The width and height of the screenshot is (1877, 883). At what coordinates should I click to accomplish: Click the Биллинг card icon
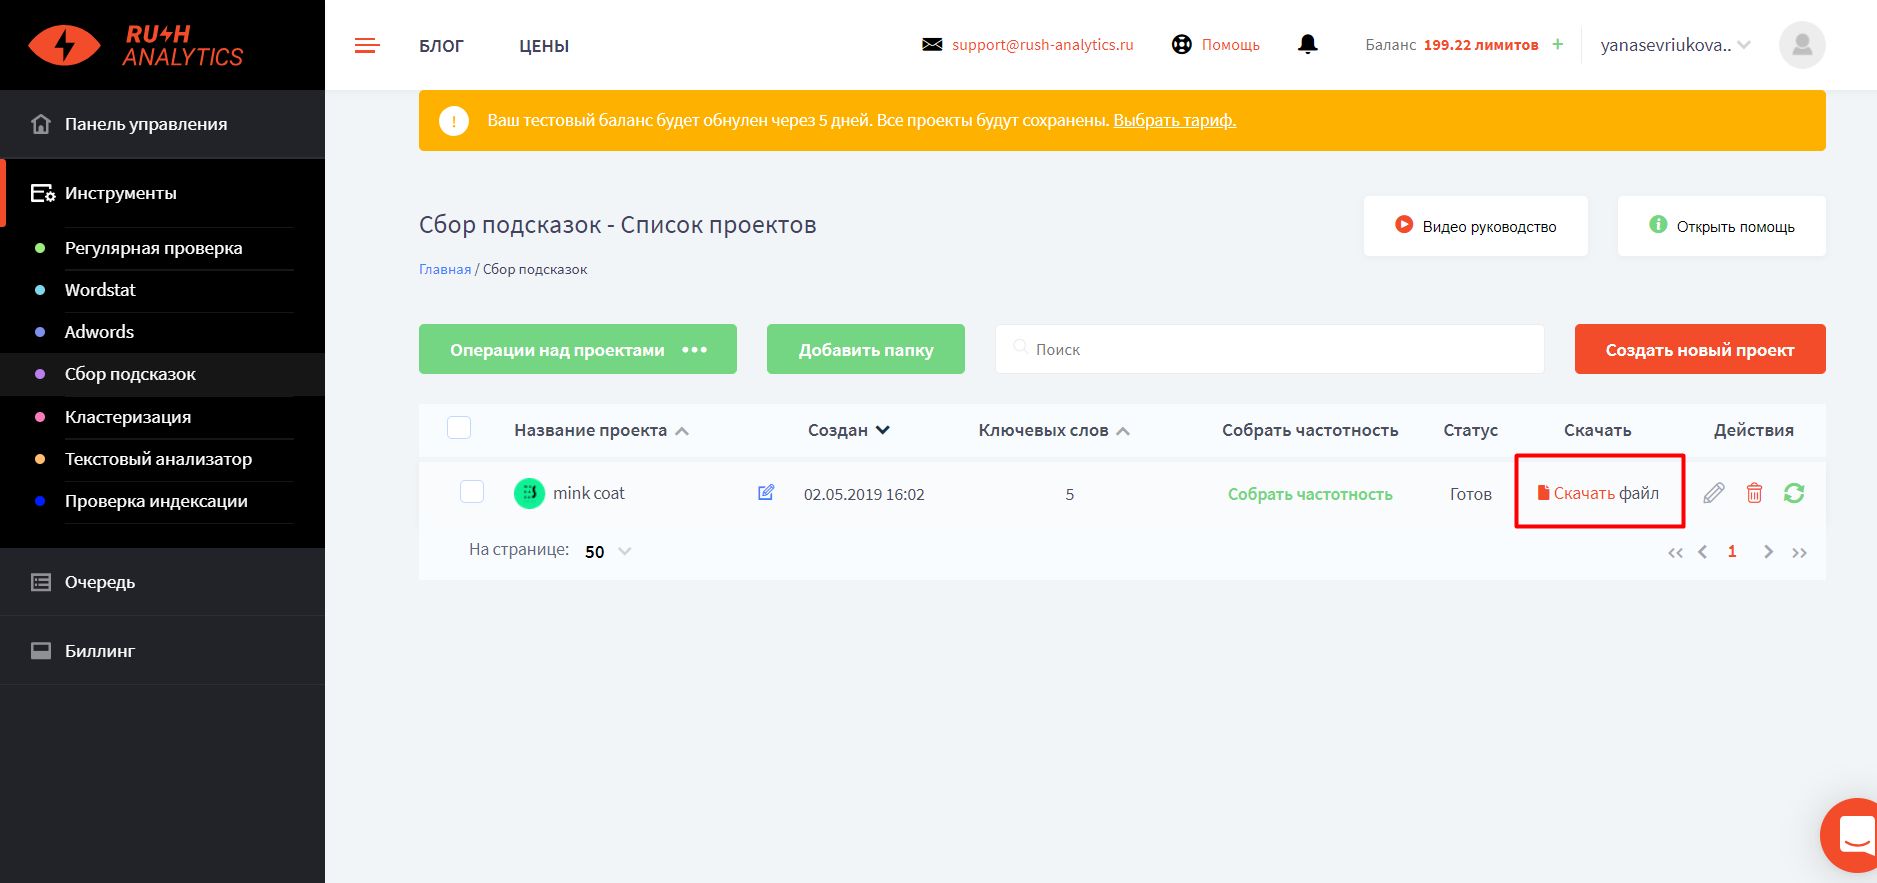point(41,651)
